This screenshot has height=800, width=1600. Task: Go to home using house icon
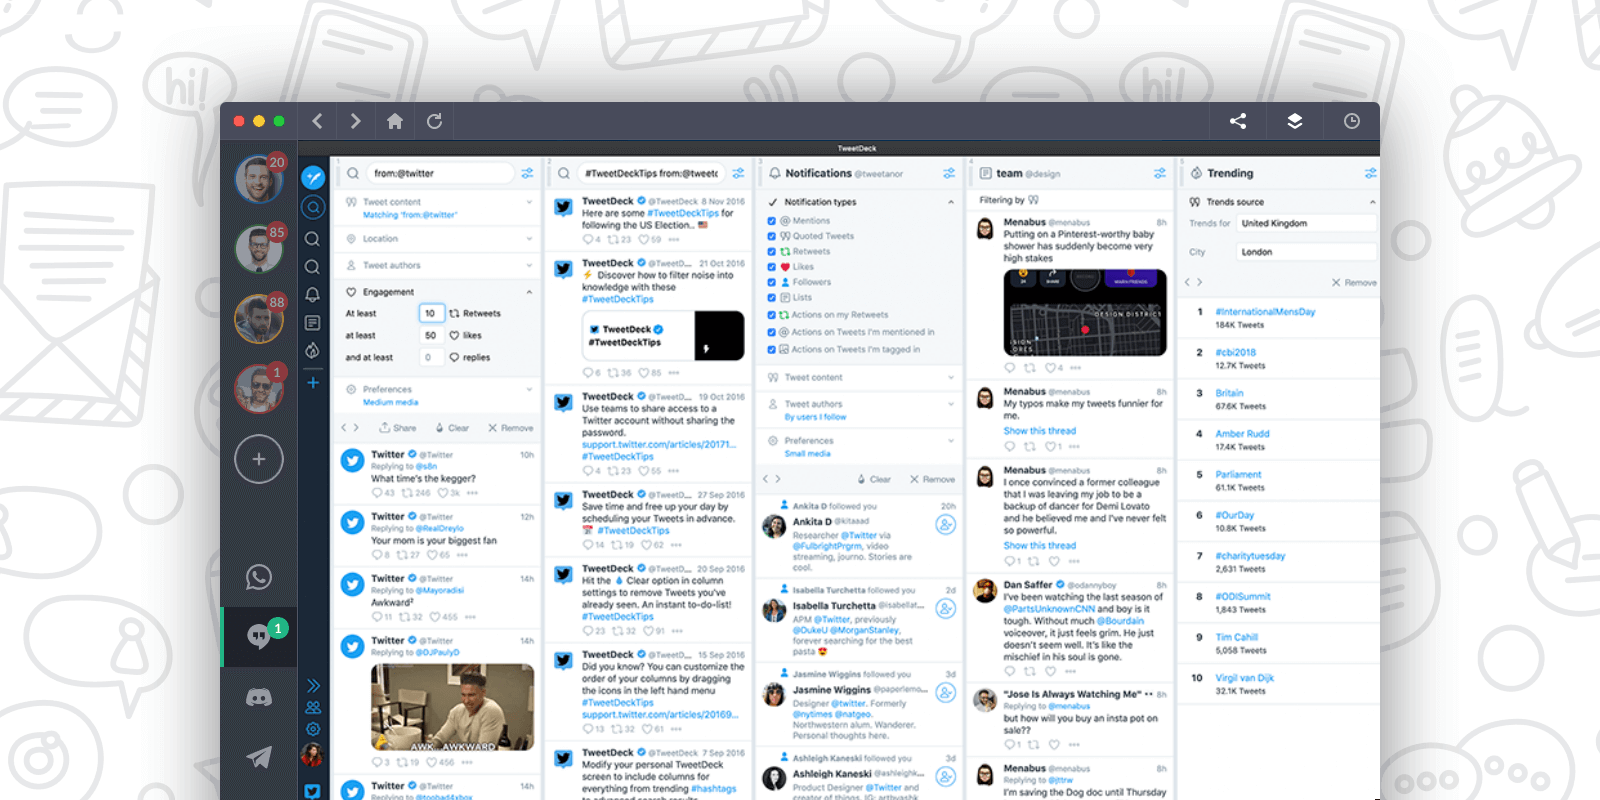395,121
